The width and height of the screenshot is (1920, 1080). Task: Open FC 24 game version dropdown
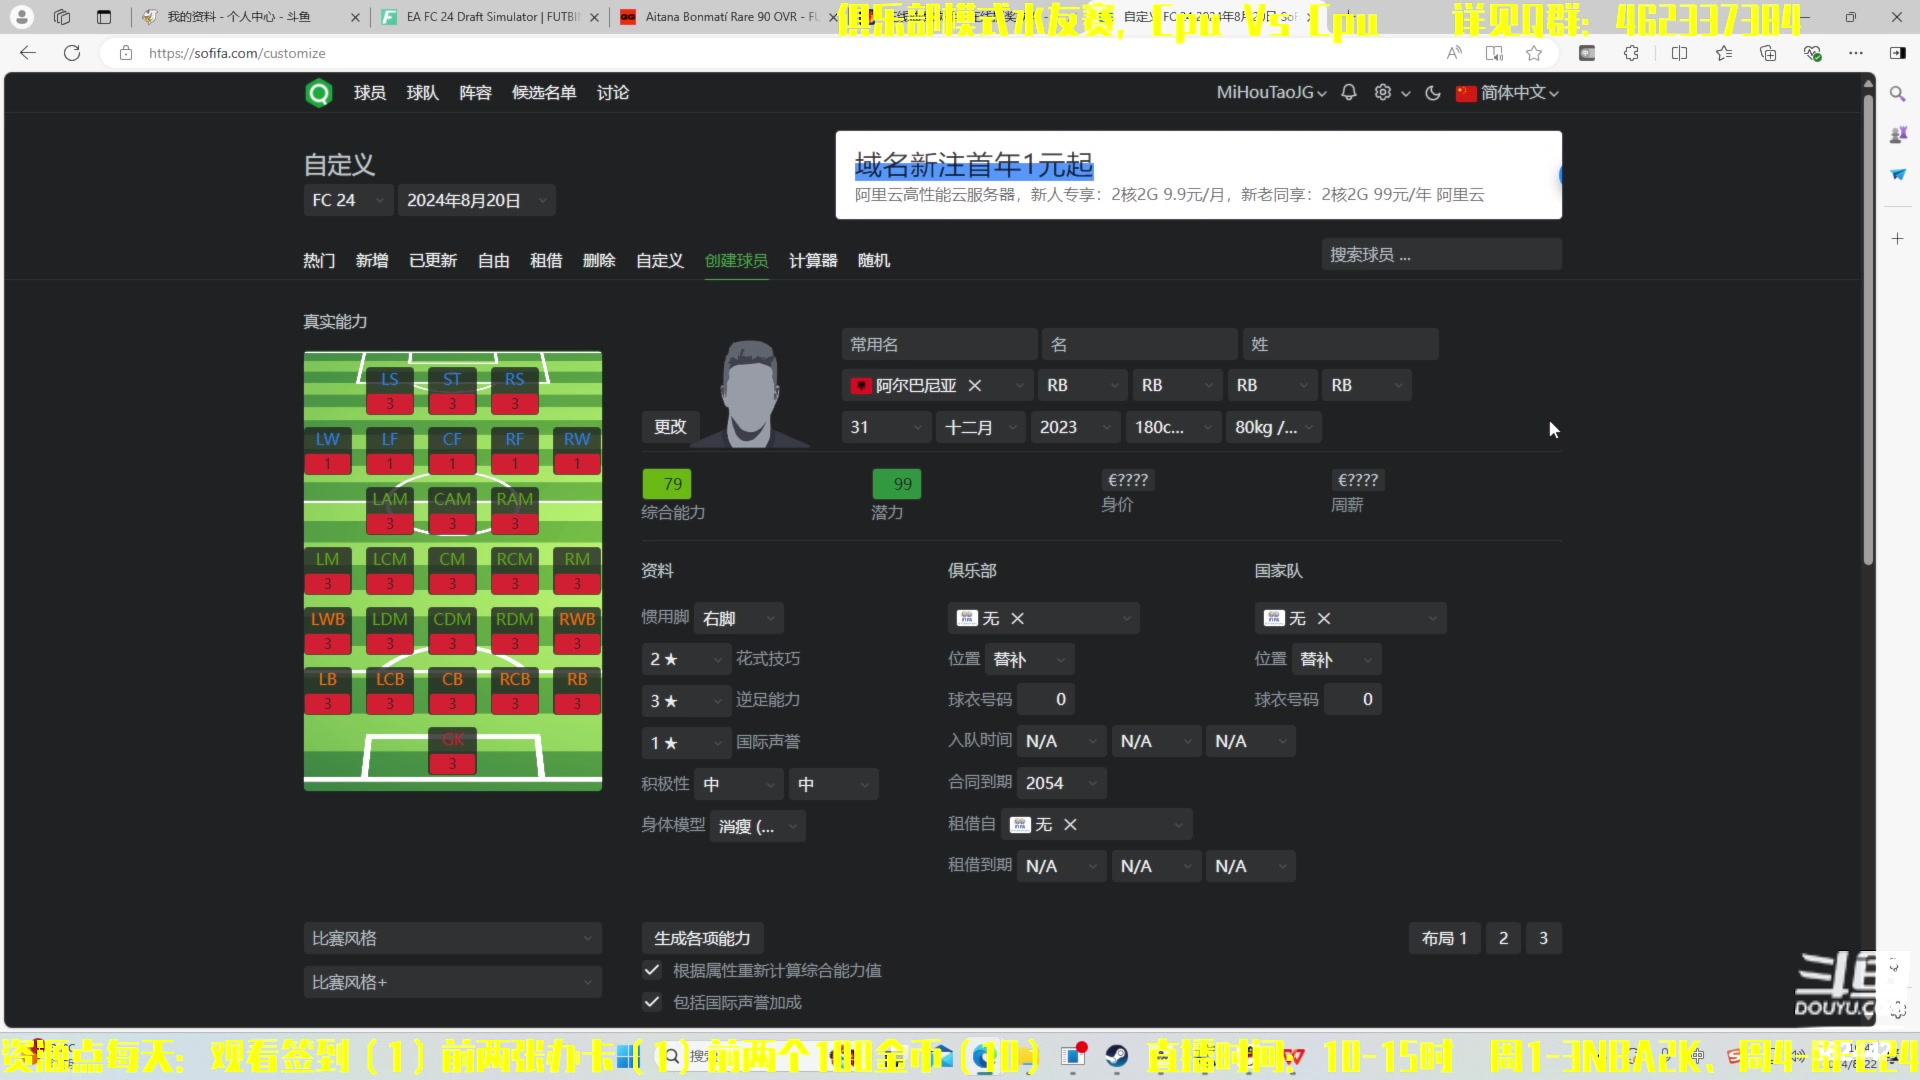click(x=348, y=200)
